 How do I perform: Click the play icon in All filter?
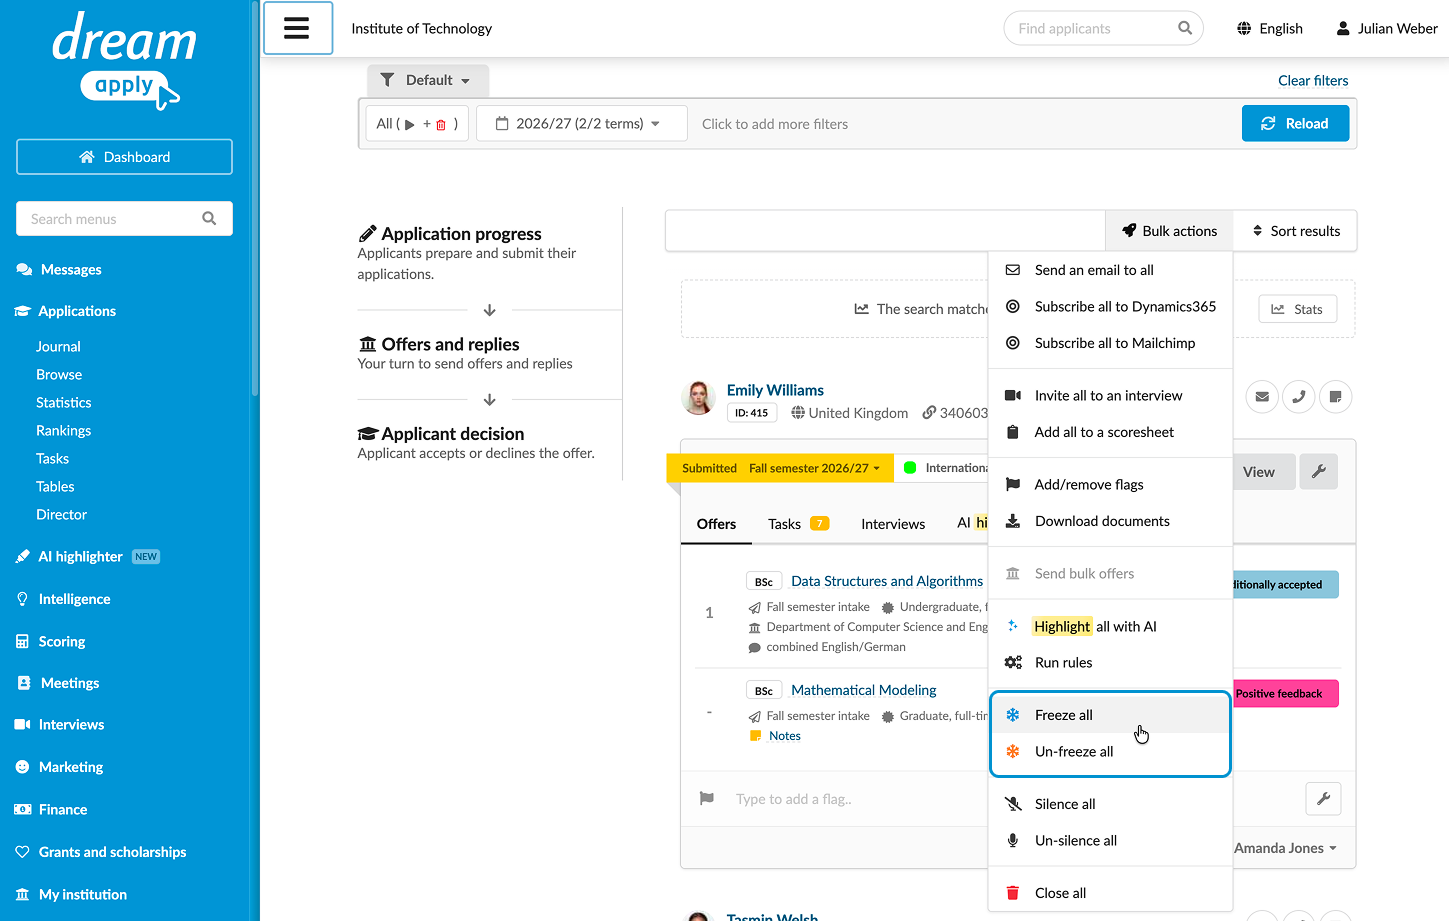coord(409,125)
